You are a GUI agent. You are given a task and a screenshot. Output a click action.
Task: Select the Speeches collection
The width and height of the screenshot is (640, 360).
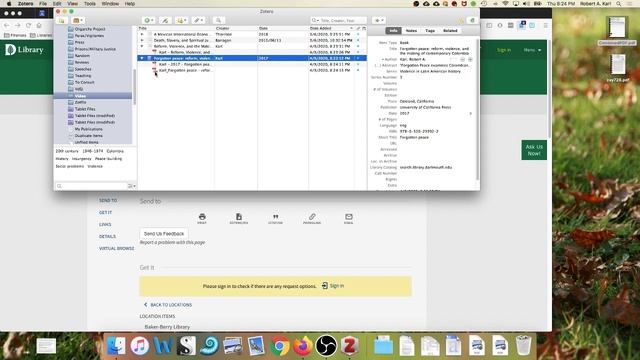click(x=83, y=69)
